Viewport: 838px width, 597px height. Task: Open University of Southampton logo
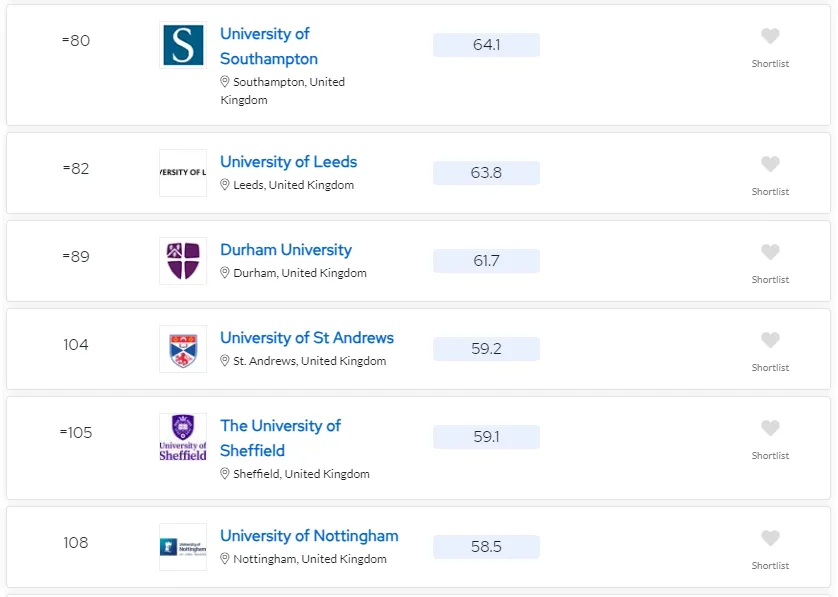point(183,45)
